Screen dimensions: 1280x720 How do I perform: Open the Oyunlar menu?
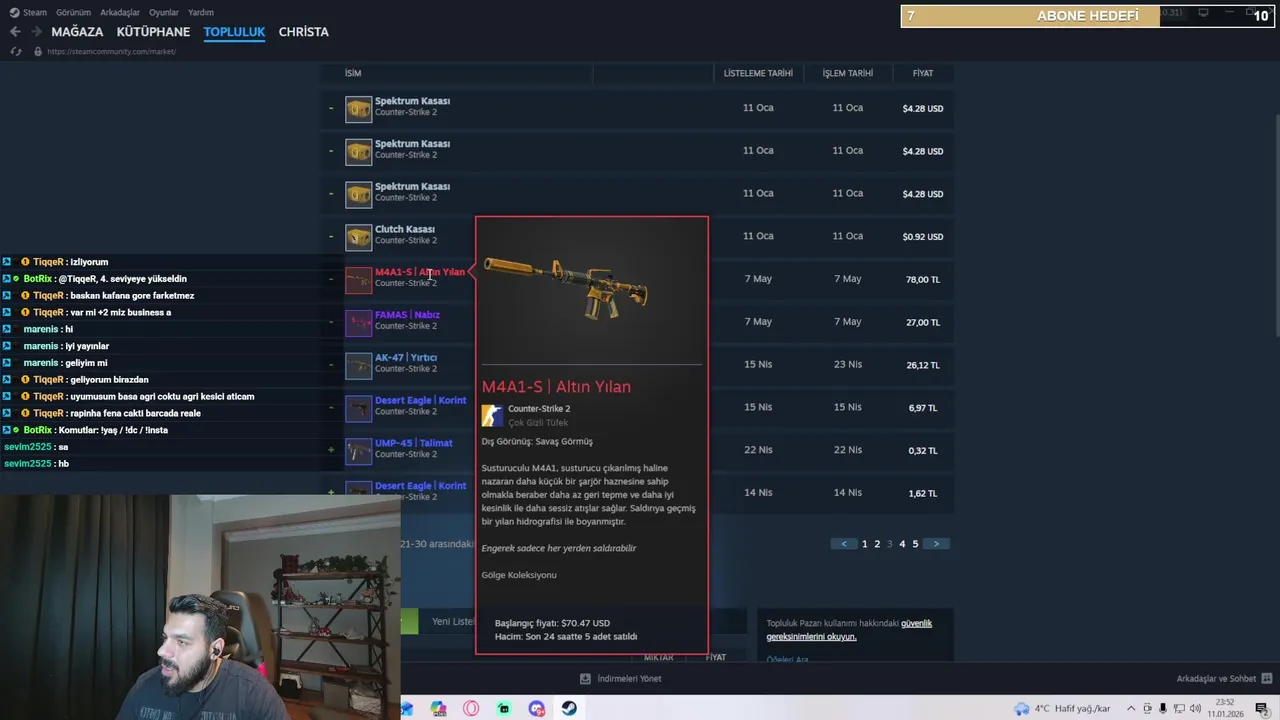tap(164, 12)
